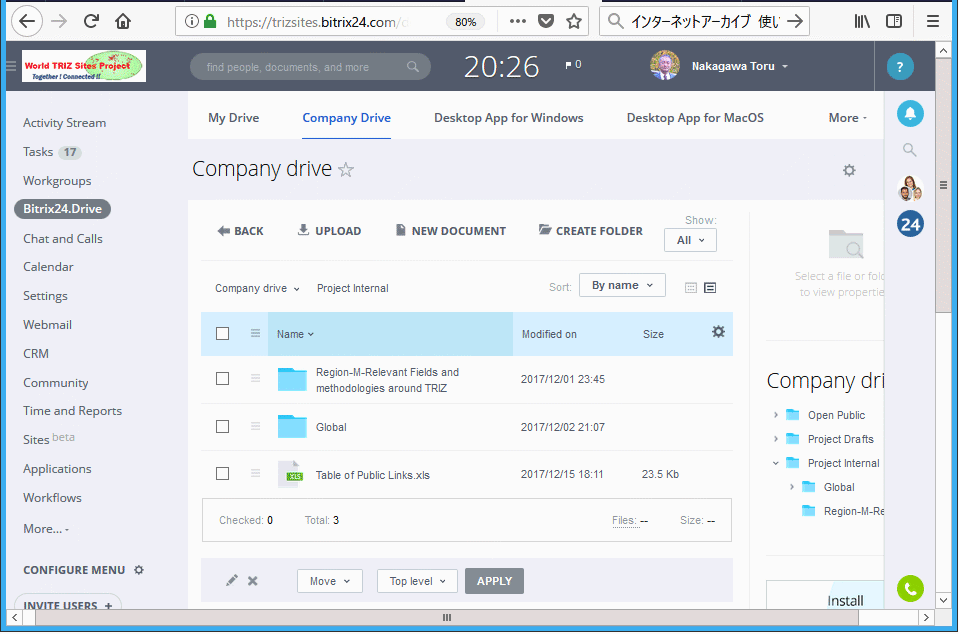Switch to the My Drive tab
Image resolution: width=959 pixels, height=634 pixels.
(234, 118)
